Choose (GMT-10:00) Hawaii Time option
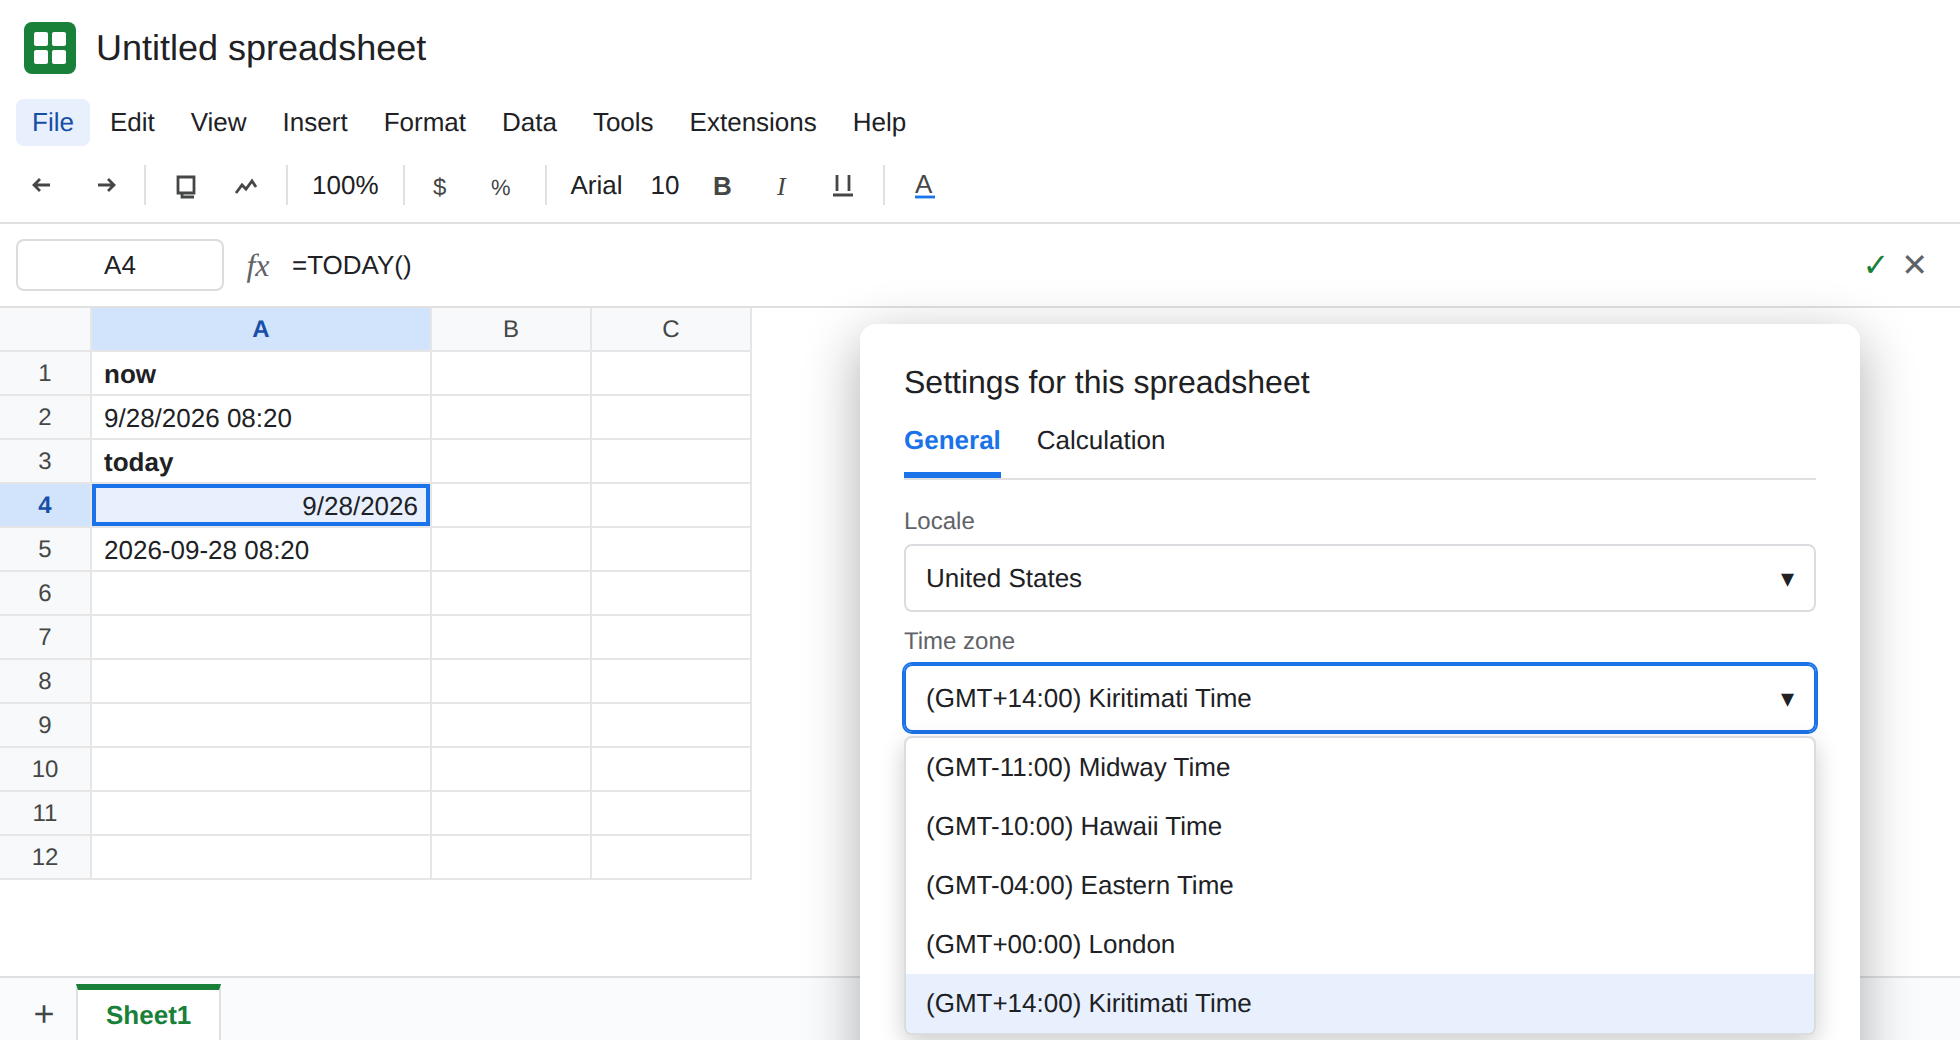The width and height of the screenshot is (1960, 1040). (x=1360, y=827)
